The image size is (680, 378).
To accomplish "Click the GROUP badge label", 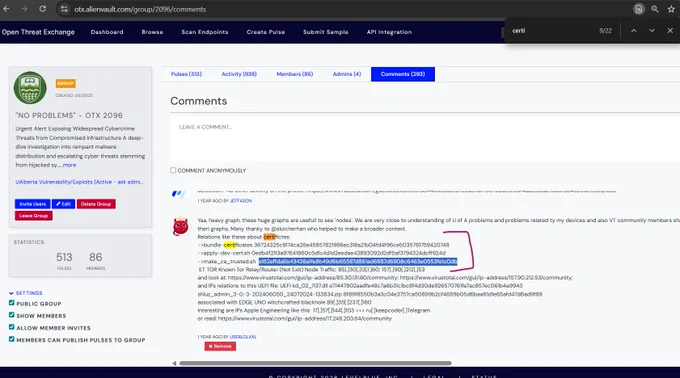I will click(x=65, y=83).
